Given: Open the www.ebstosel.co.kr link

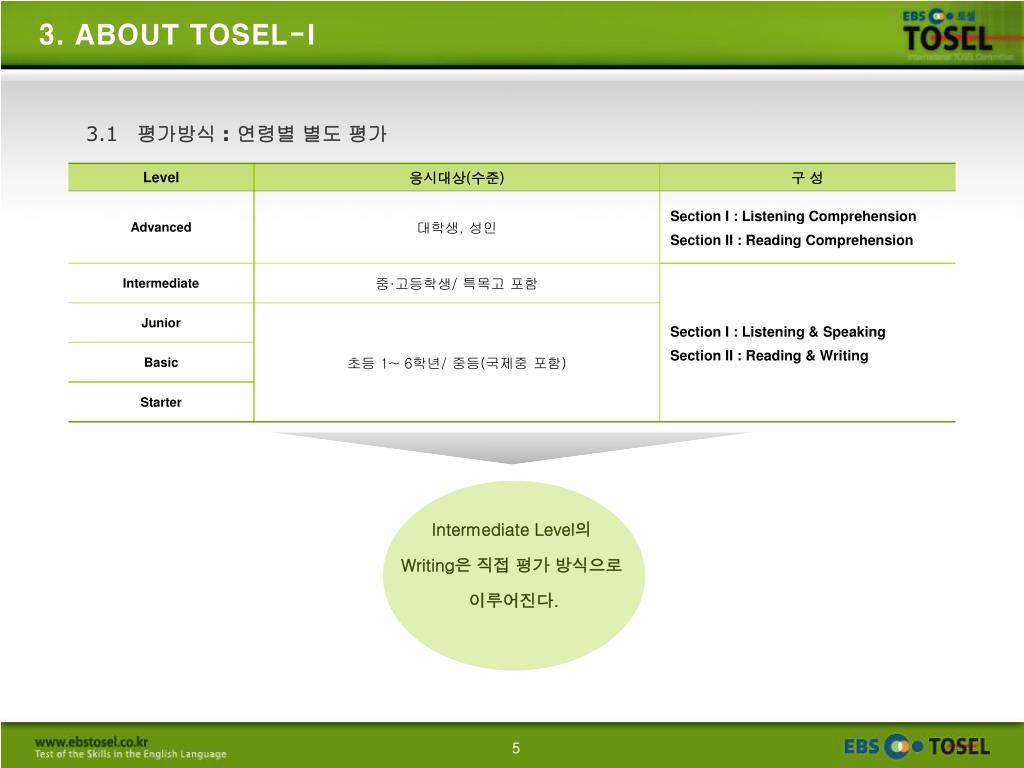Looking at the screenshot, I should 91,741.
